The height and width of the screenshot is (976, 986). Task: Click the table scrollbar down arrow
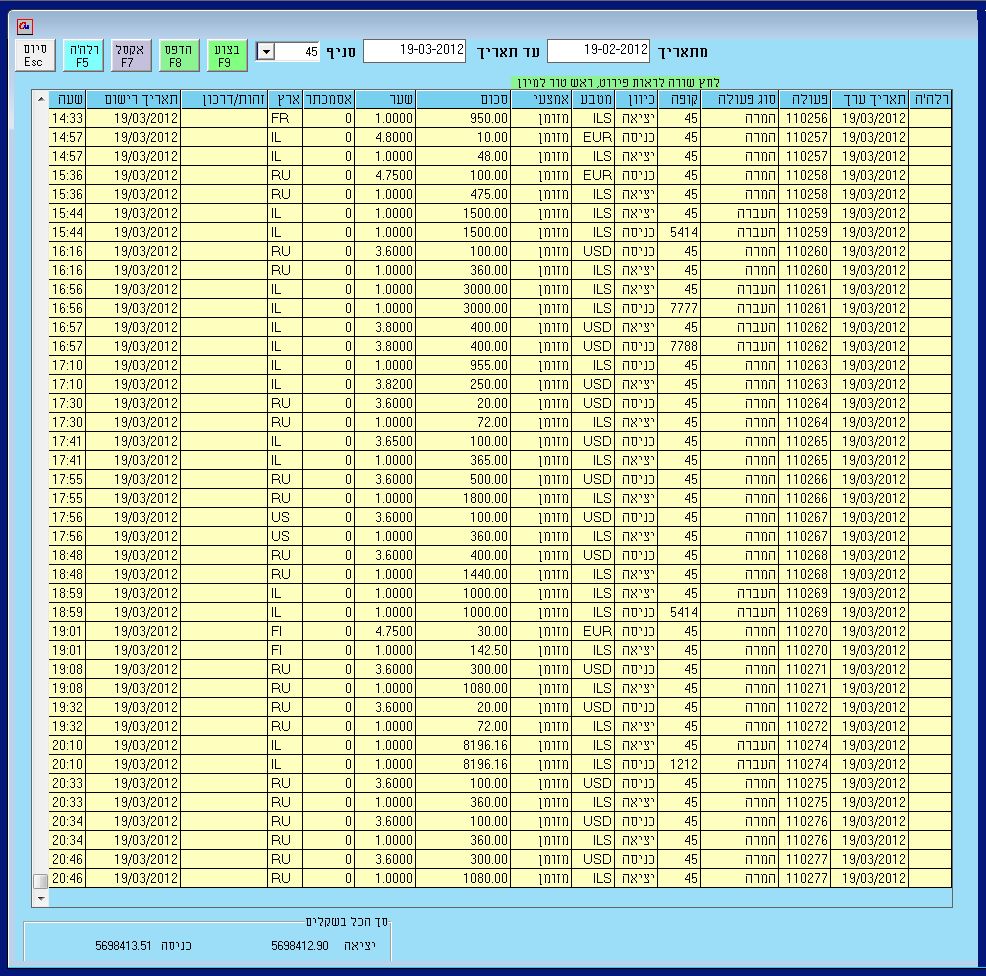[40, 898]
